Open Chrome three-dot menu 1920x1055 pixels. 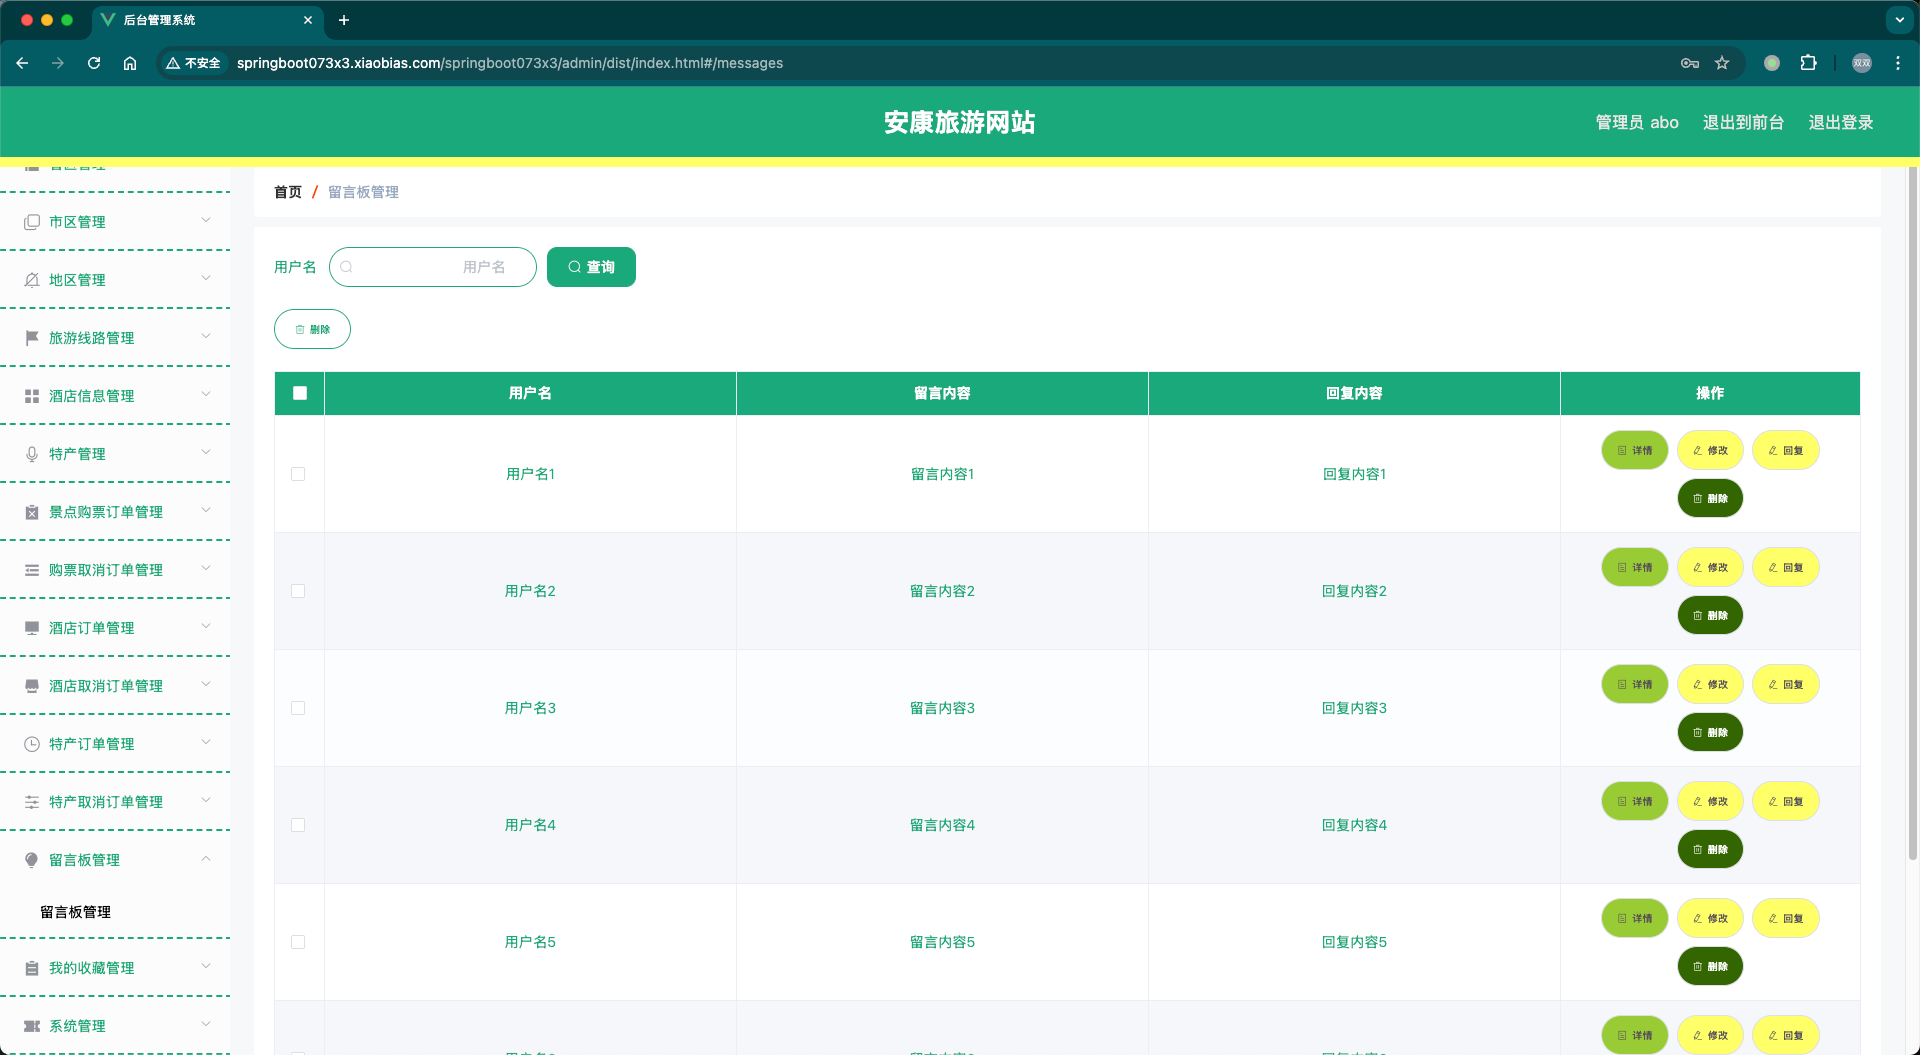(x=1898, y=63)
